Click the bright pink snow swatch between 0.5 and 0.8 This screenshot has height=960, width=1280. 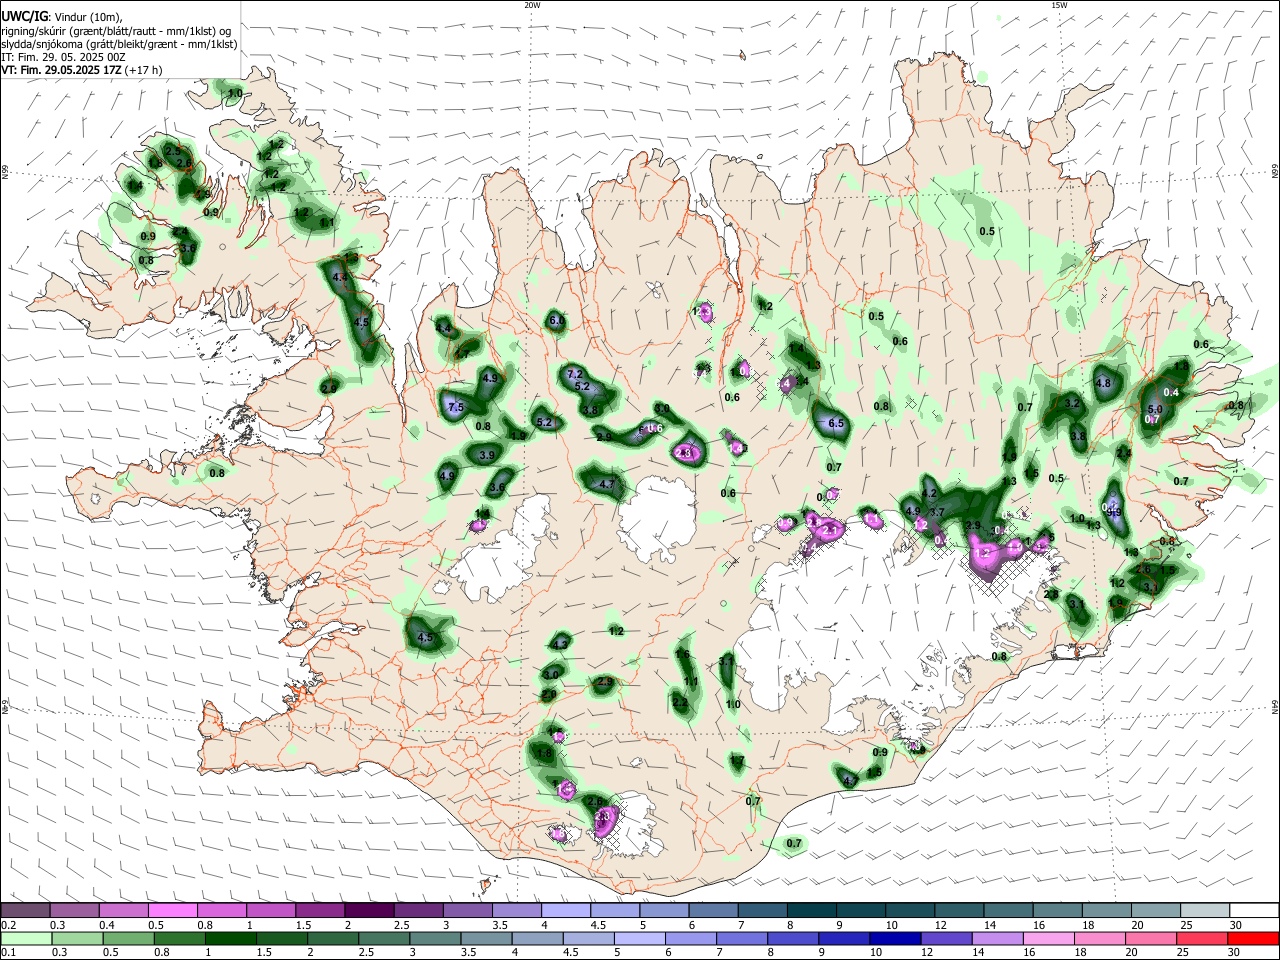pos(173,910)
